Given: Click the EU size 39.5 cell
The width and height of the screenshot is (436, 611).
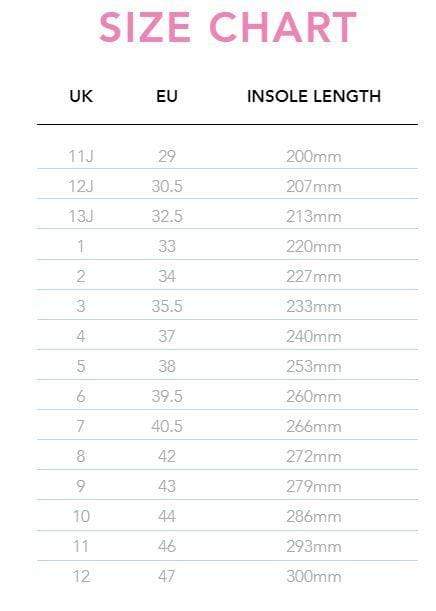Looking at the screenshot, I should pos(167,396).
